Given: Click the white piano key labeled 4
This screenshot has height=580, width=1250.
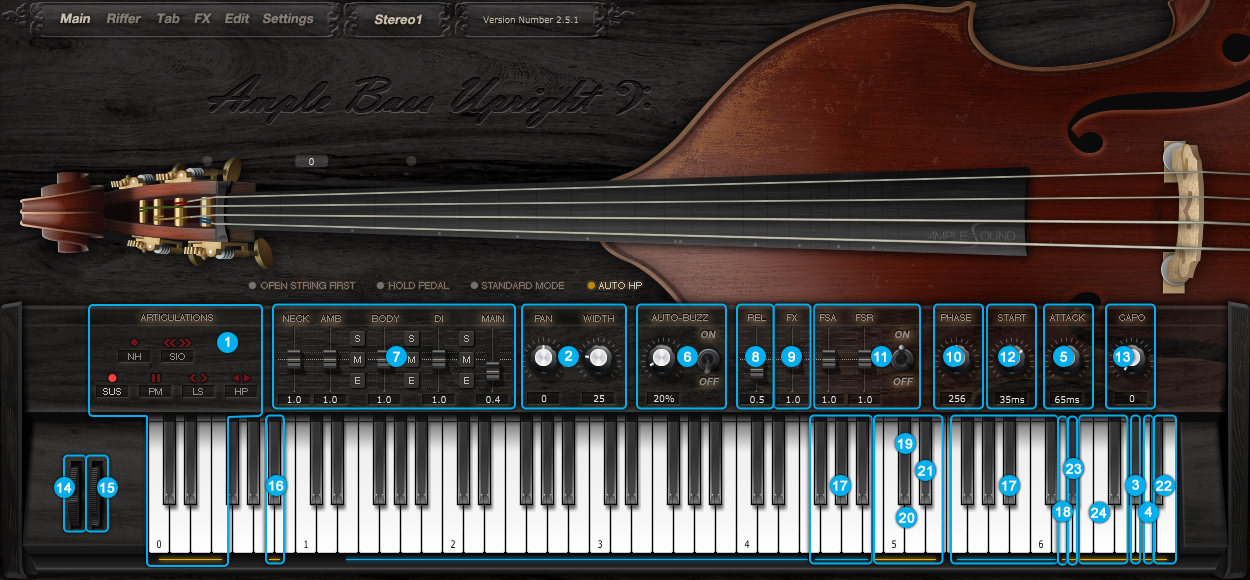Looking at the screenshot, I should click(746, 530).
